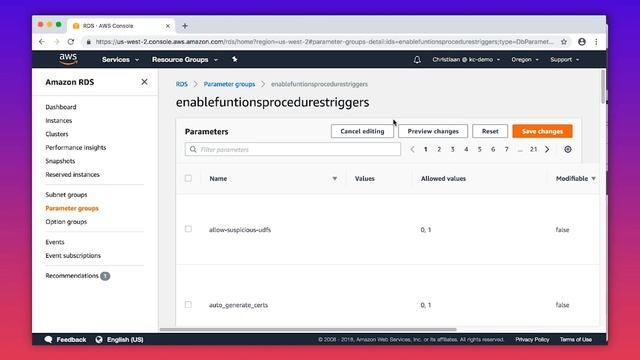
Task: Sort by the Name column arrow
Action: point(335,178)
